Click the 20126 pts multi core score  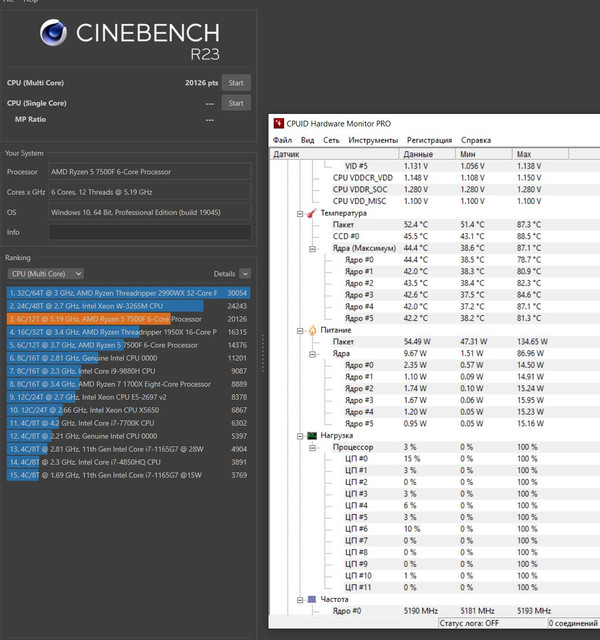pyautogui.click(x=202, y=83)
